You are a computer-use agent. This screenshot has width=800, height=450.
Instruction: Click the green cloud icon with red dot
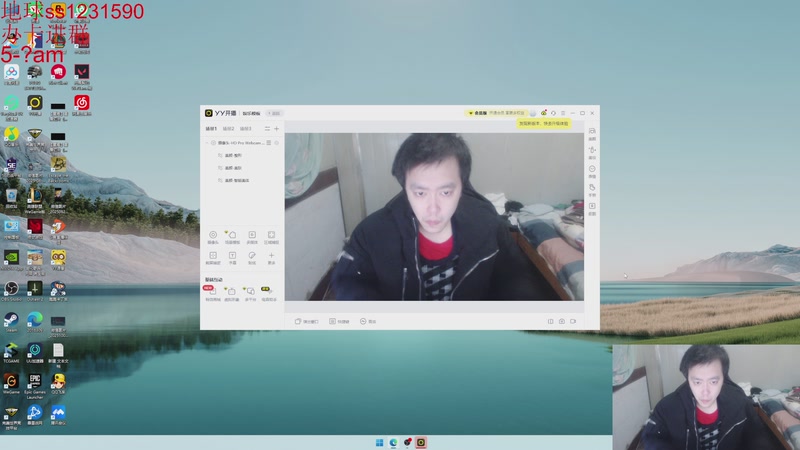click(x=544, y=113)
